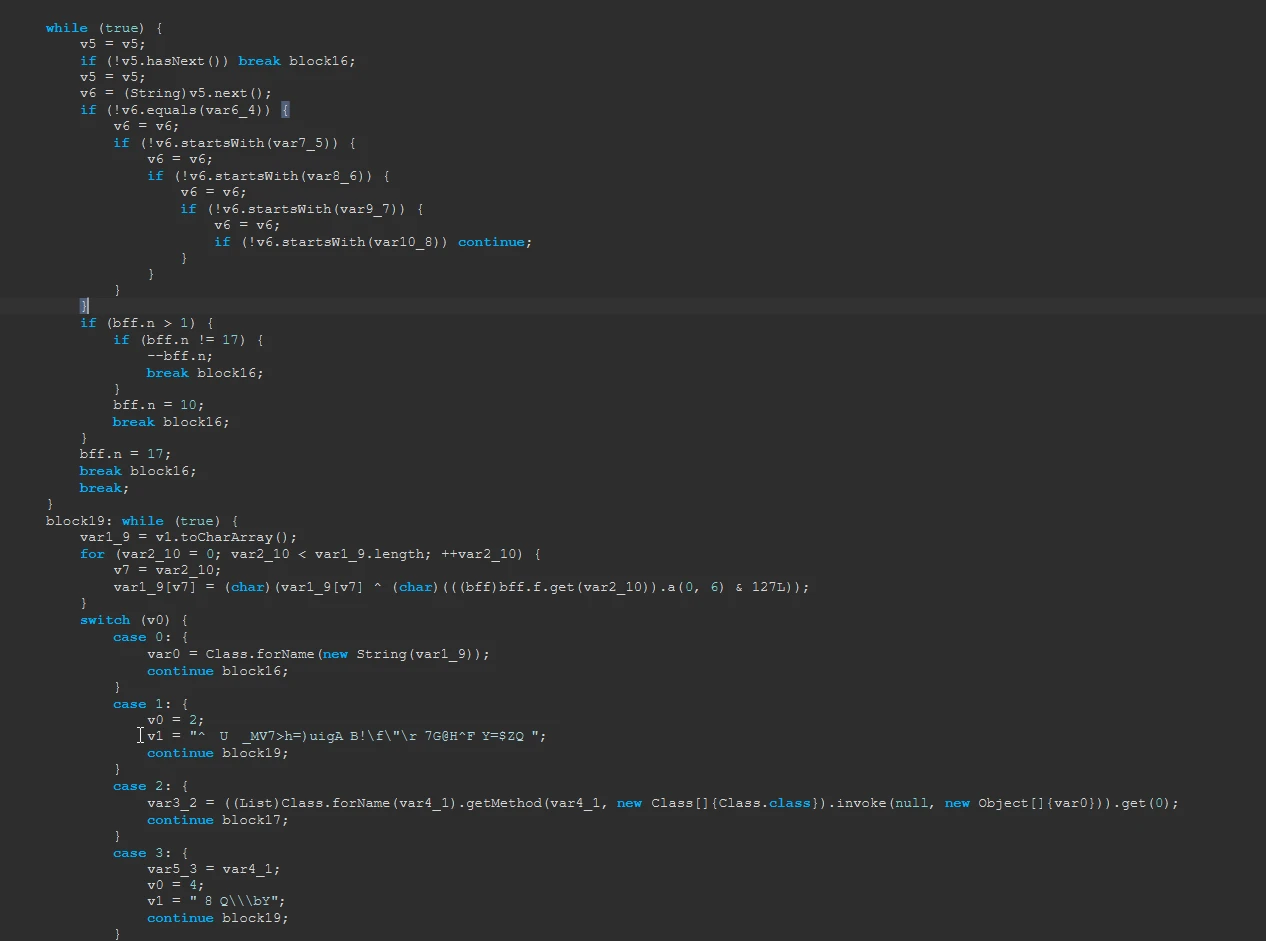This screenshot has width=1266, height=941.
Task: Click the 'switch (v0) {' statement
Action: click(x=134, y=620)
